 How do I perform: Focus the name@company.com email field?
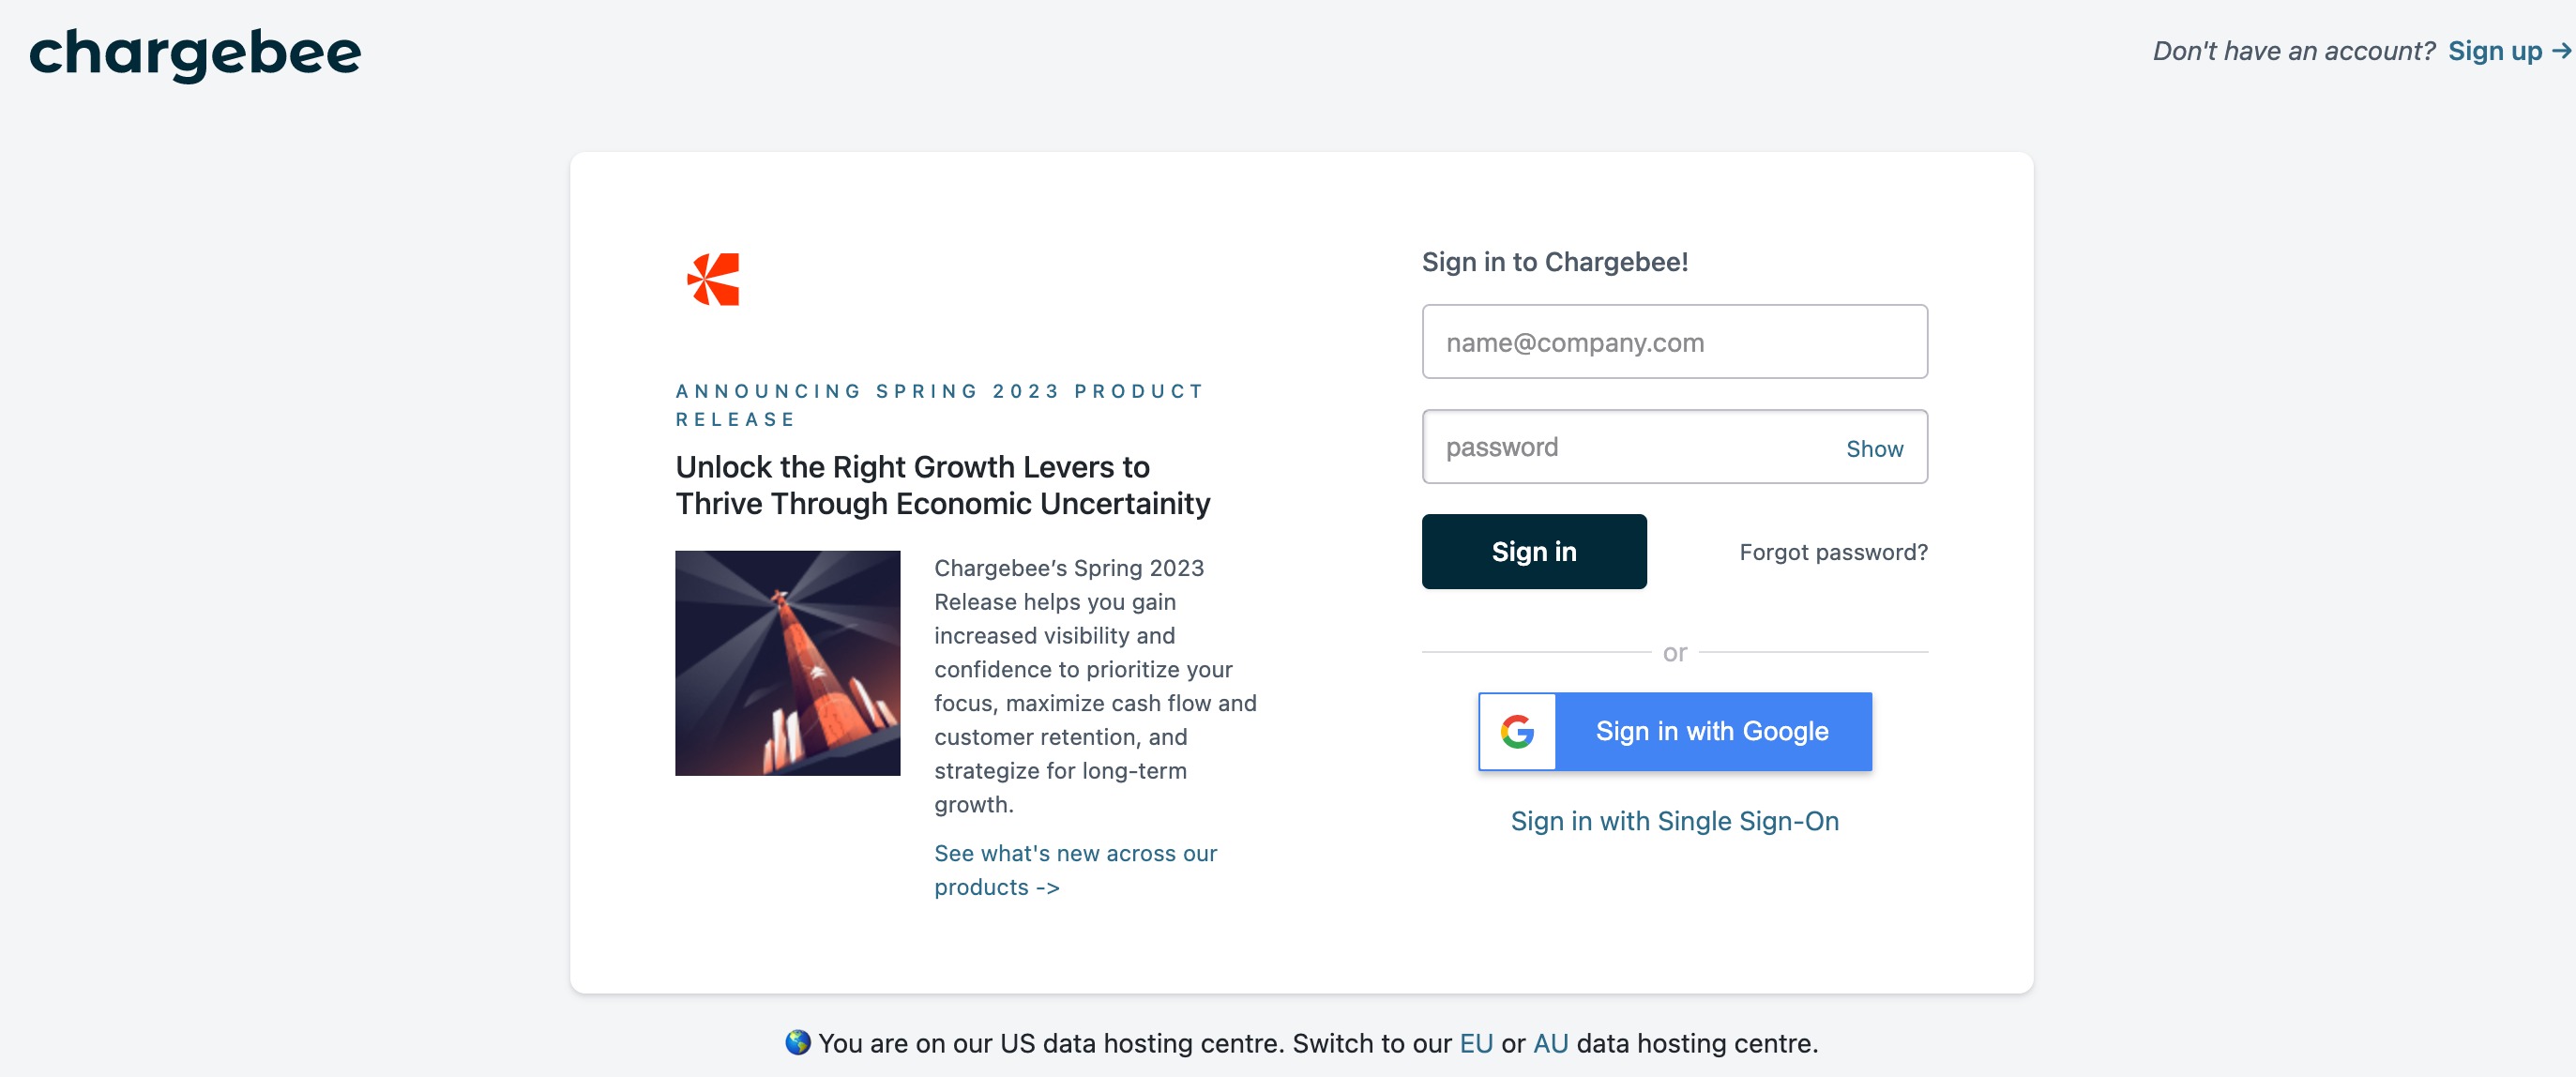click(1674, 342)
